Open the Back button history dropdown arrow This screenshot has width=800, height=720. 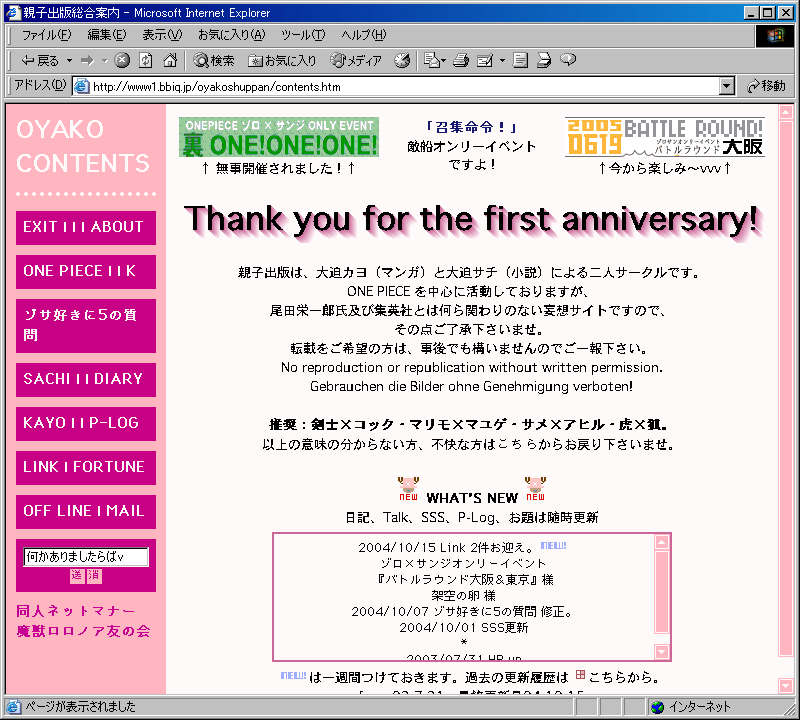pos(69,61)
